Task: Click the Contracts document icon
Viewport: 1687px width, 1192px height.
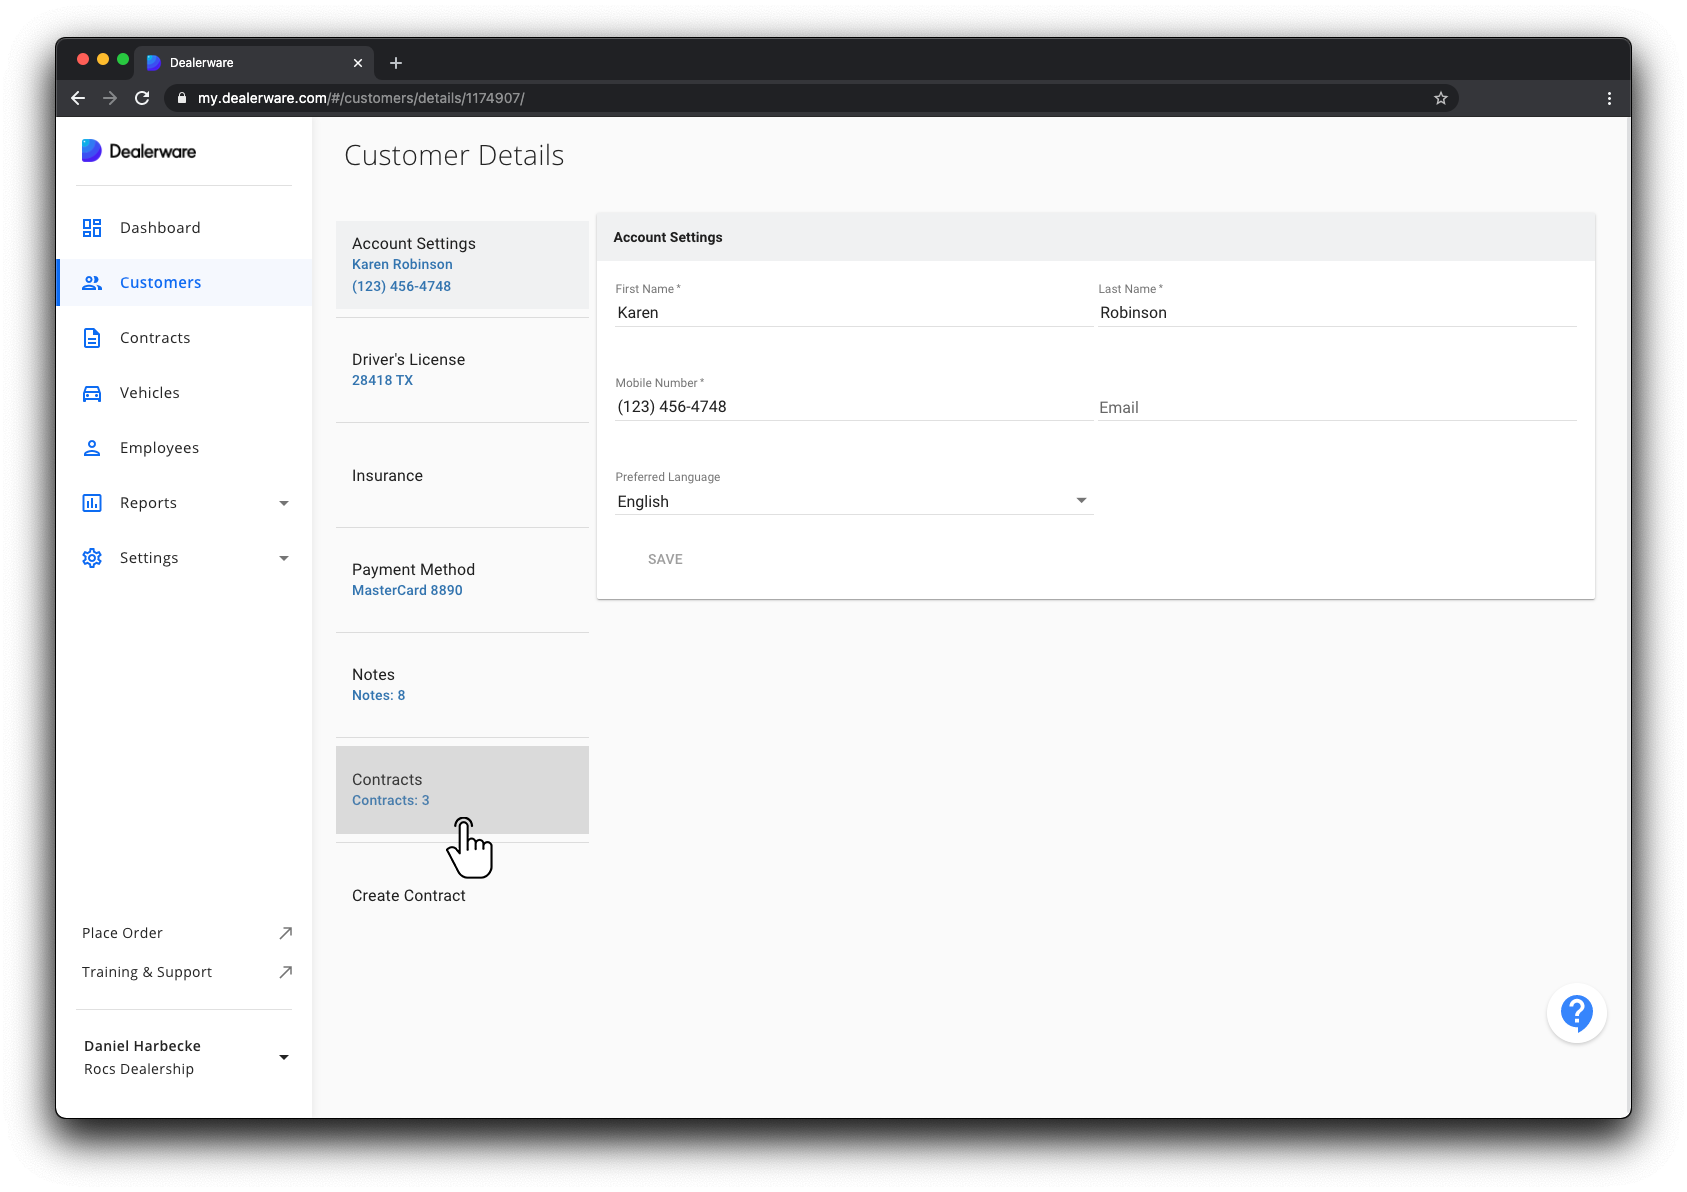Action: pos(92,338)
